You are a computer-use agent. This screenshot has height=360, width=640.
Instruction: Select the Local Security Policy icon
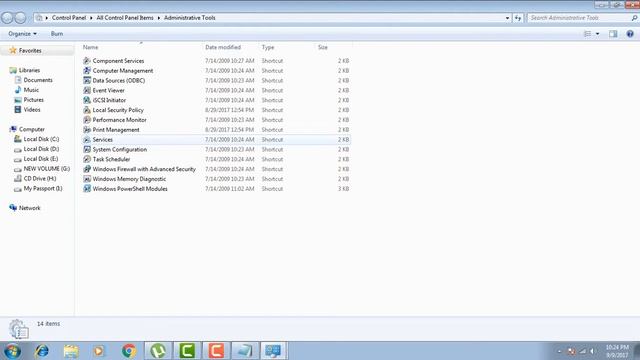click(87, 110)
